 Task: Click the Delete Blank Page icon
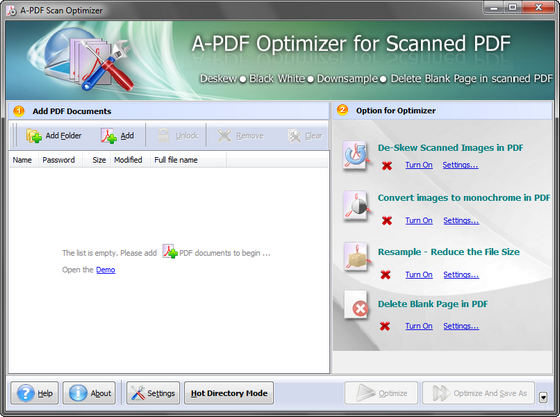[356, 305]
